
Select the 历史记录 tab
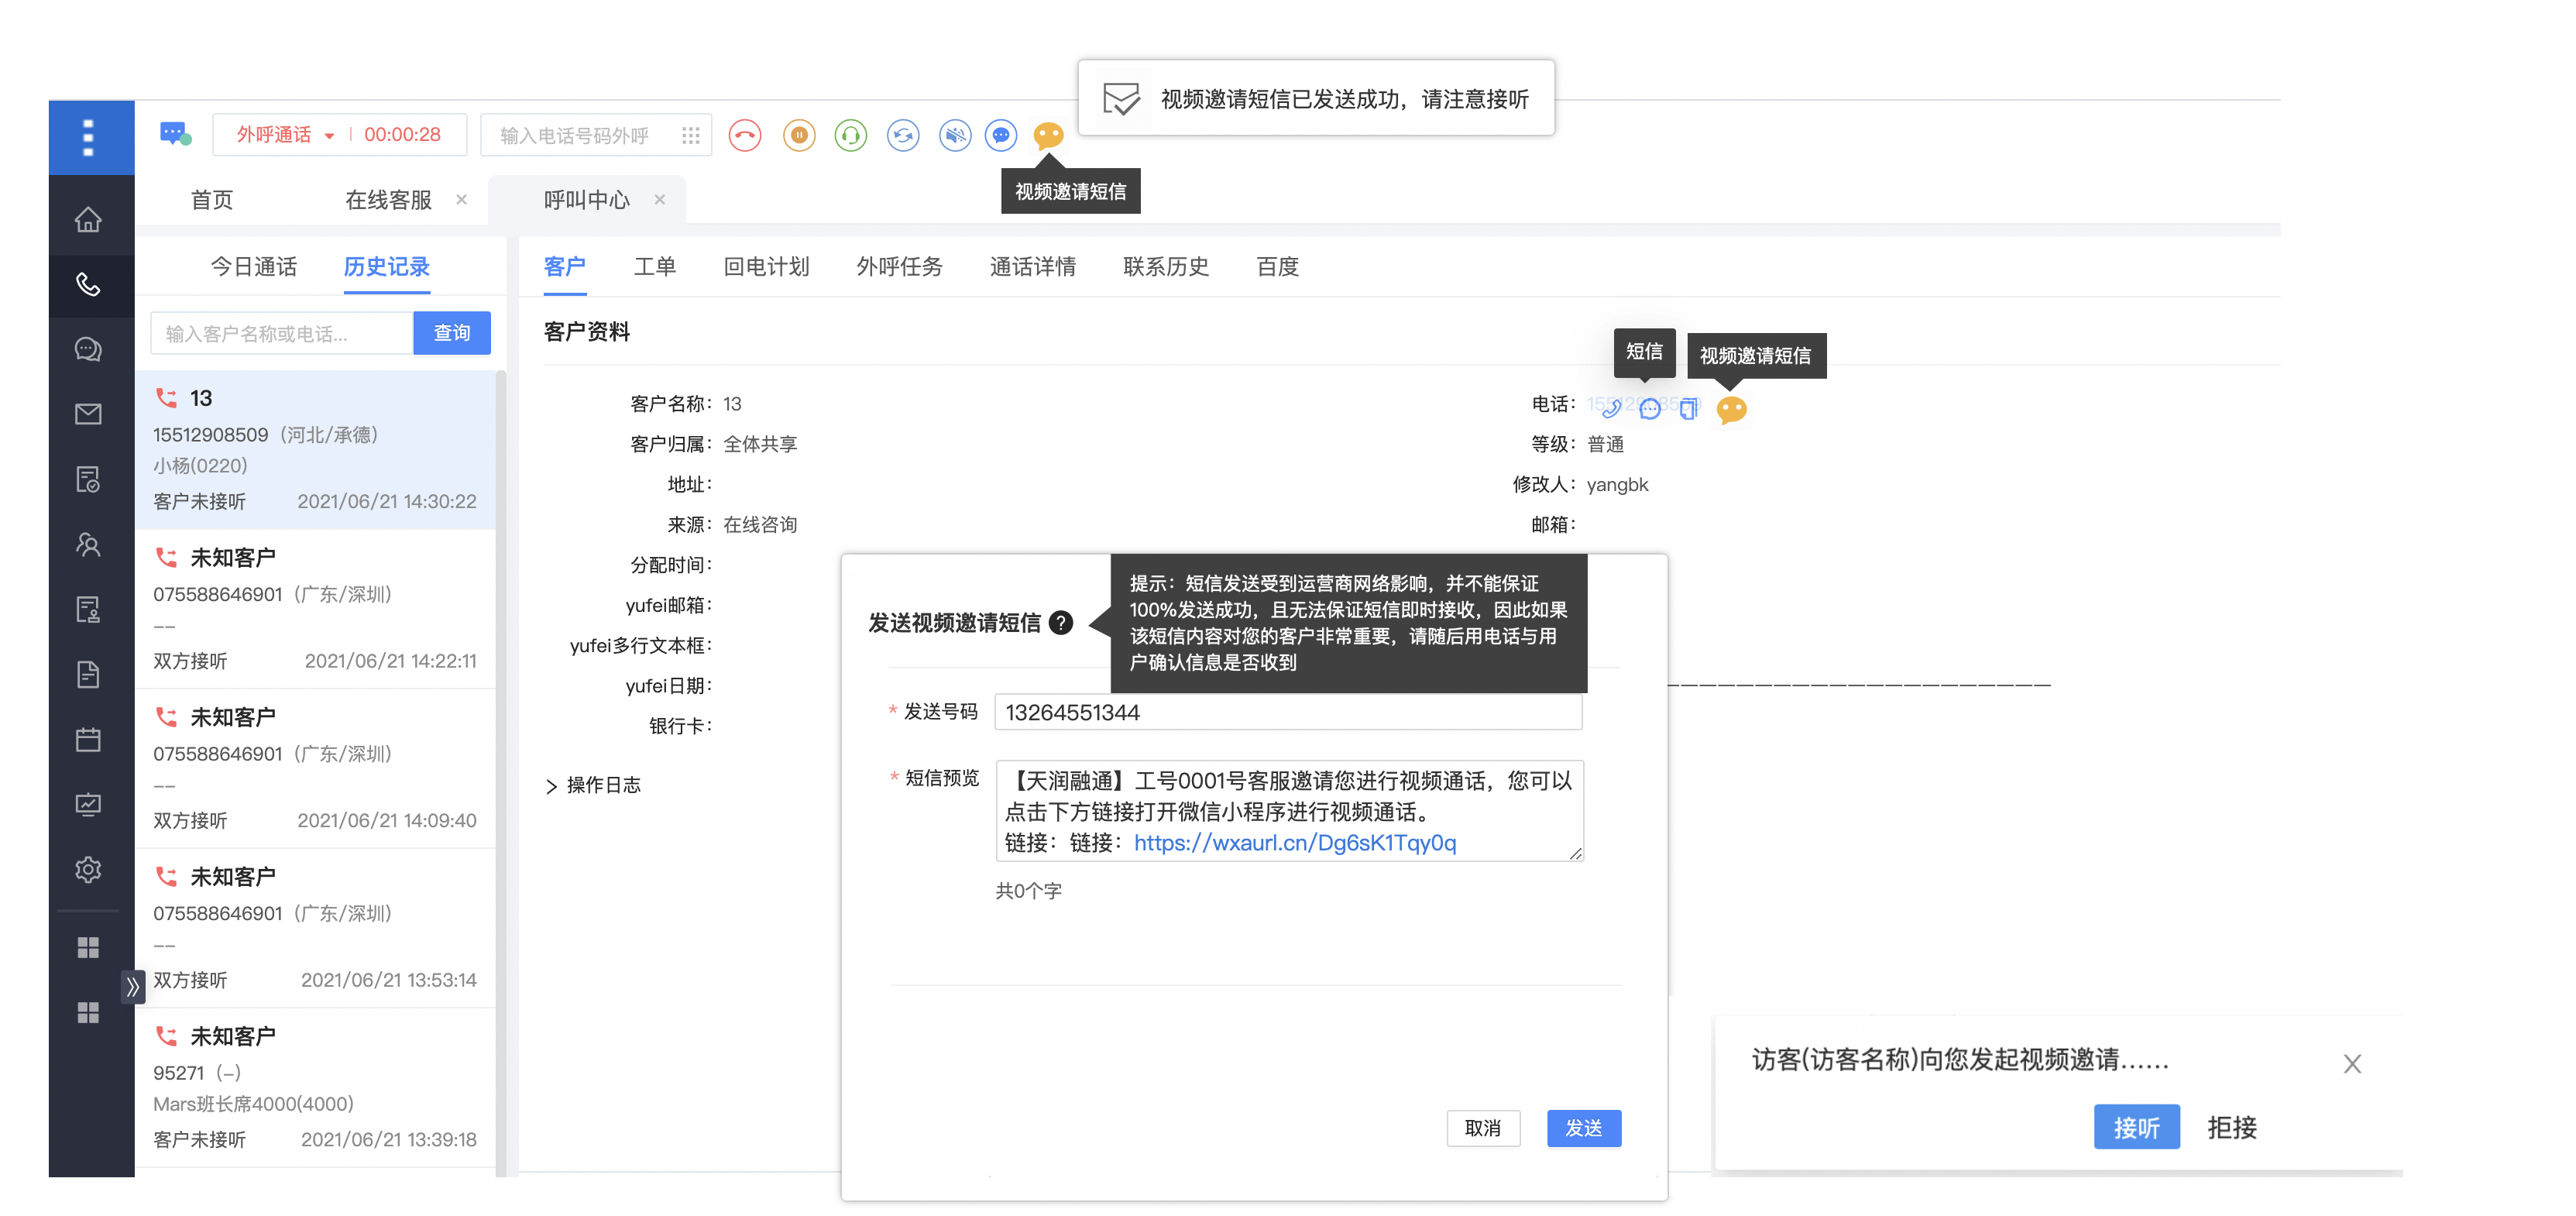click(x=387, y=266)
